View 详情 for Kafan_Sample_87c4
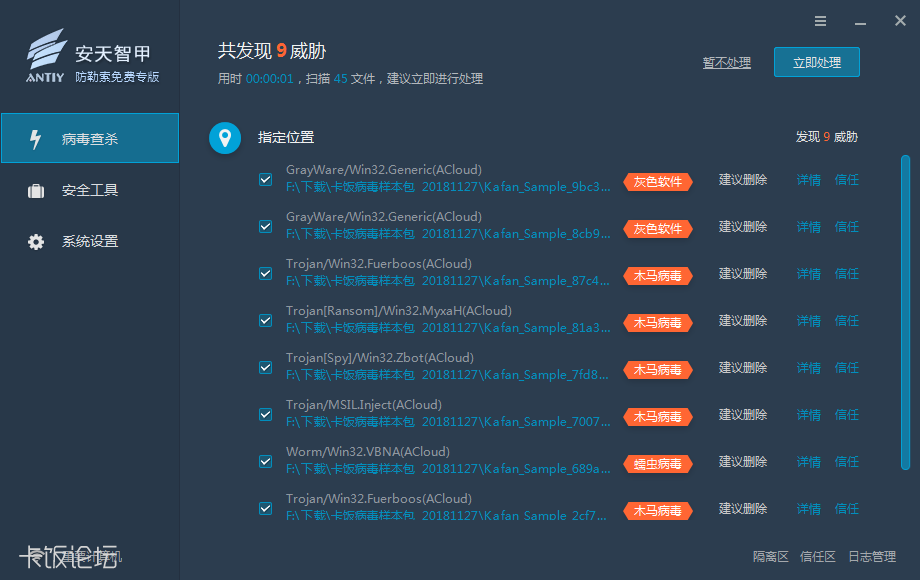Viewport: 920px width, 580px height. (x=809, y=274)
